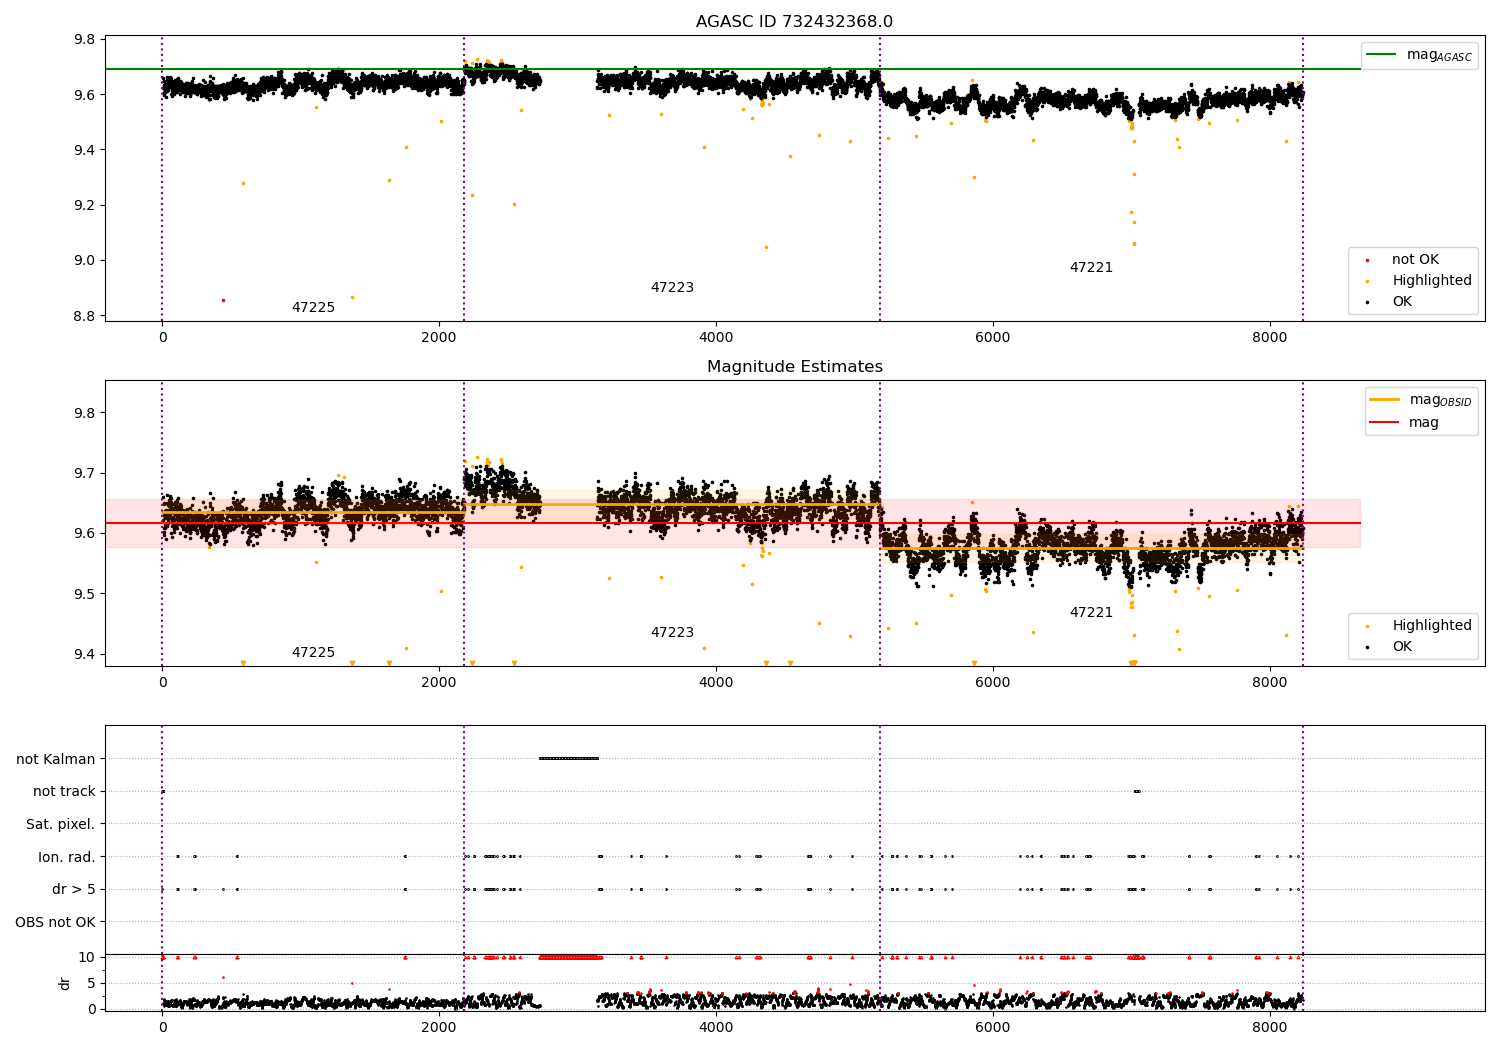Image resolution: width=1500 pixels, height=1050 pixels.
Task: Click the 'not Kalman' axis label
Action: pos(56,759)
